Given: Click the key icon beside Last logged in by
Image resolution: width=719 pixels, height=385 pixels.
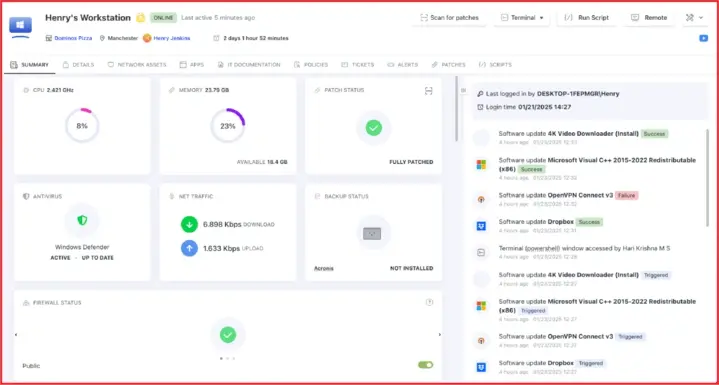Looking at the screenshot, I should tap(480, 94).
